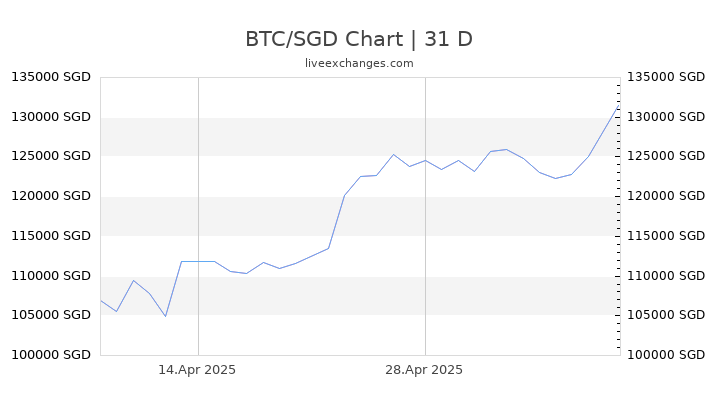Click the left 135000 SGD axis label
This screenshot has height=405, width=720.
[51, 77]
